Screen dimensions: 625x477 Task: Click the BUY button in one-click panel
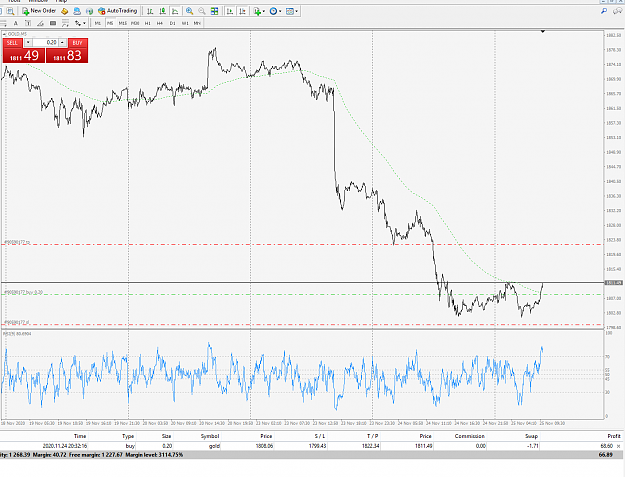click(x=78, y=43)
